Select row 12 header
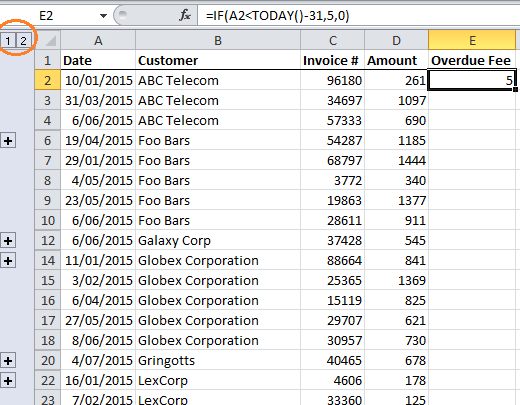The image size is (520, 405). pyautogui.click(x=48, y=240)
